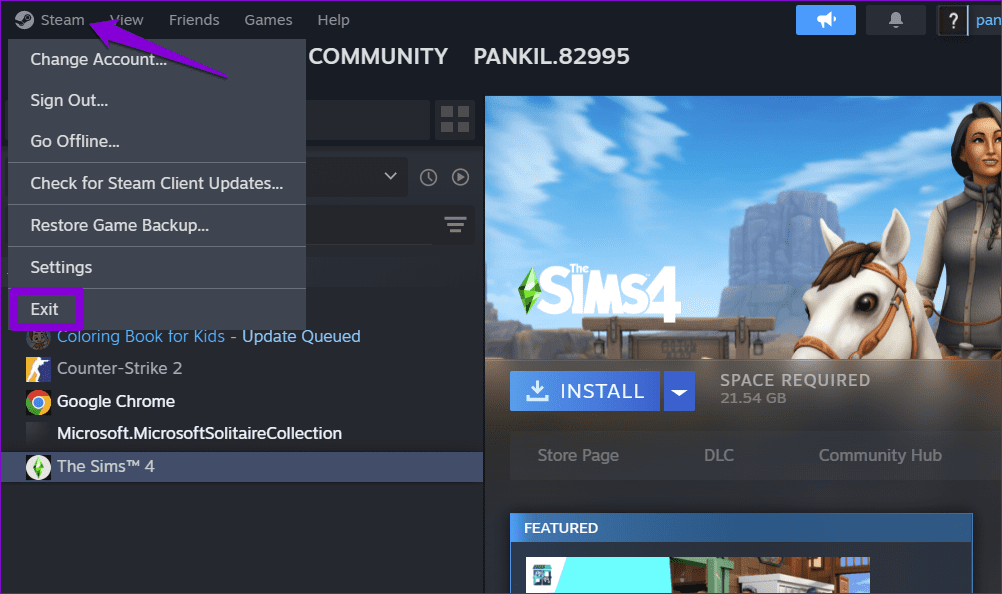Open the Community Hub link
Image resolution: width=1002 pixels, height=594 pixels.
(880, 455)
